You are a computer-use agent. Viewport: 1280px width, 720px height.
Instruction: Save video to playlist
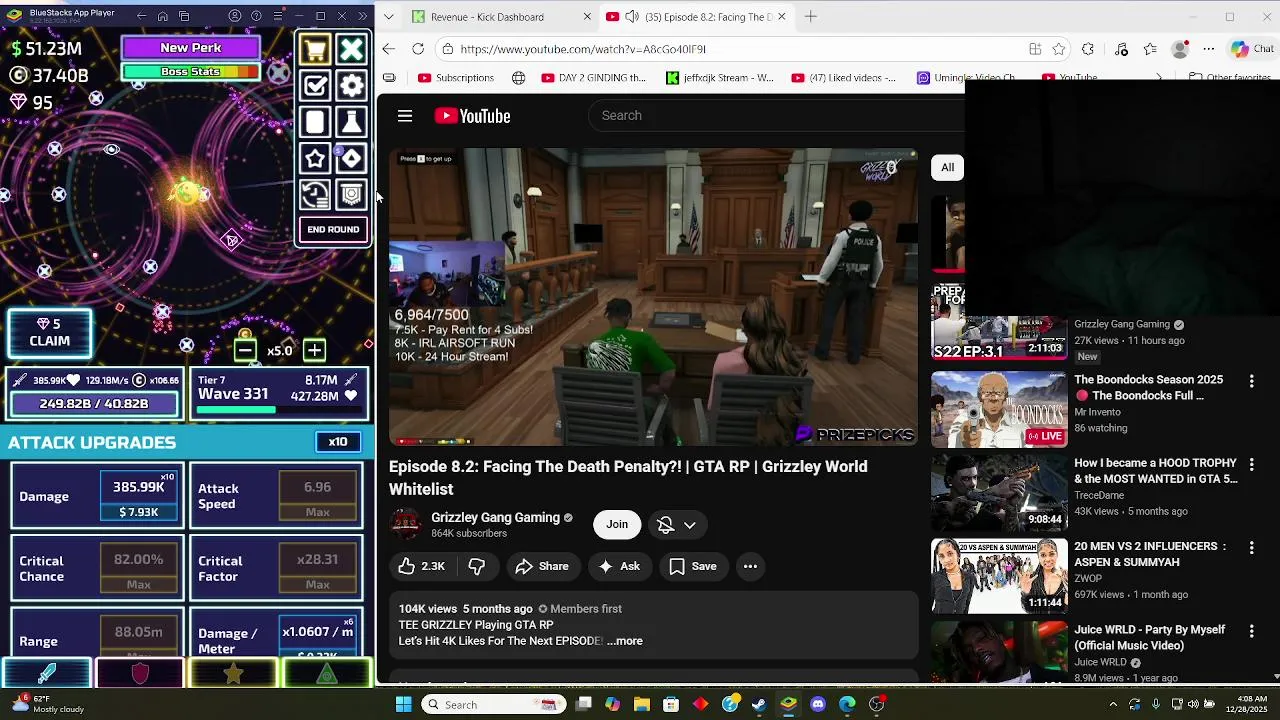click(693, 566)
